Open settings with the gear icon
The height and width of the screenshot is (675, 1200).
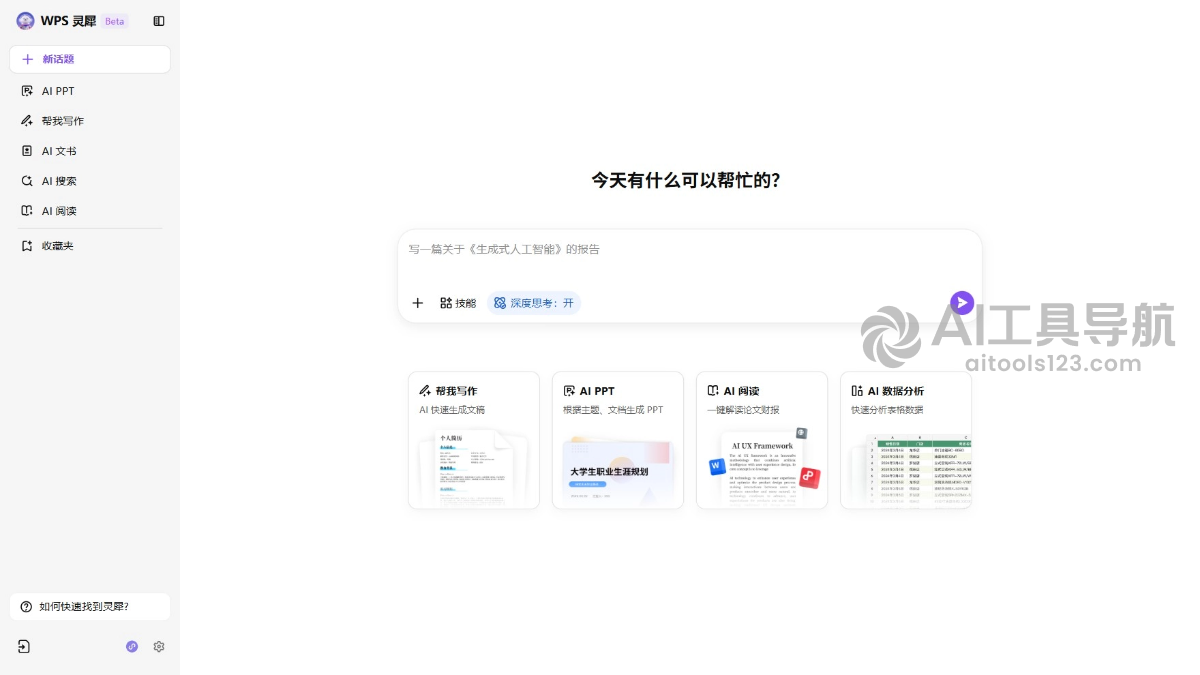(159, 647)
